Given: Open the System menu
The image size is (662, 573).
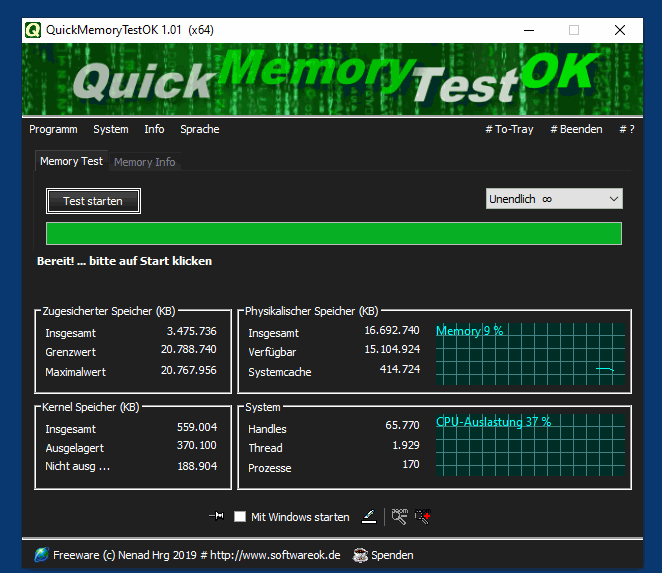Looking at the screenshot, I should click(111, 129).
